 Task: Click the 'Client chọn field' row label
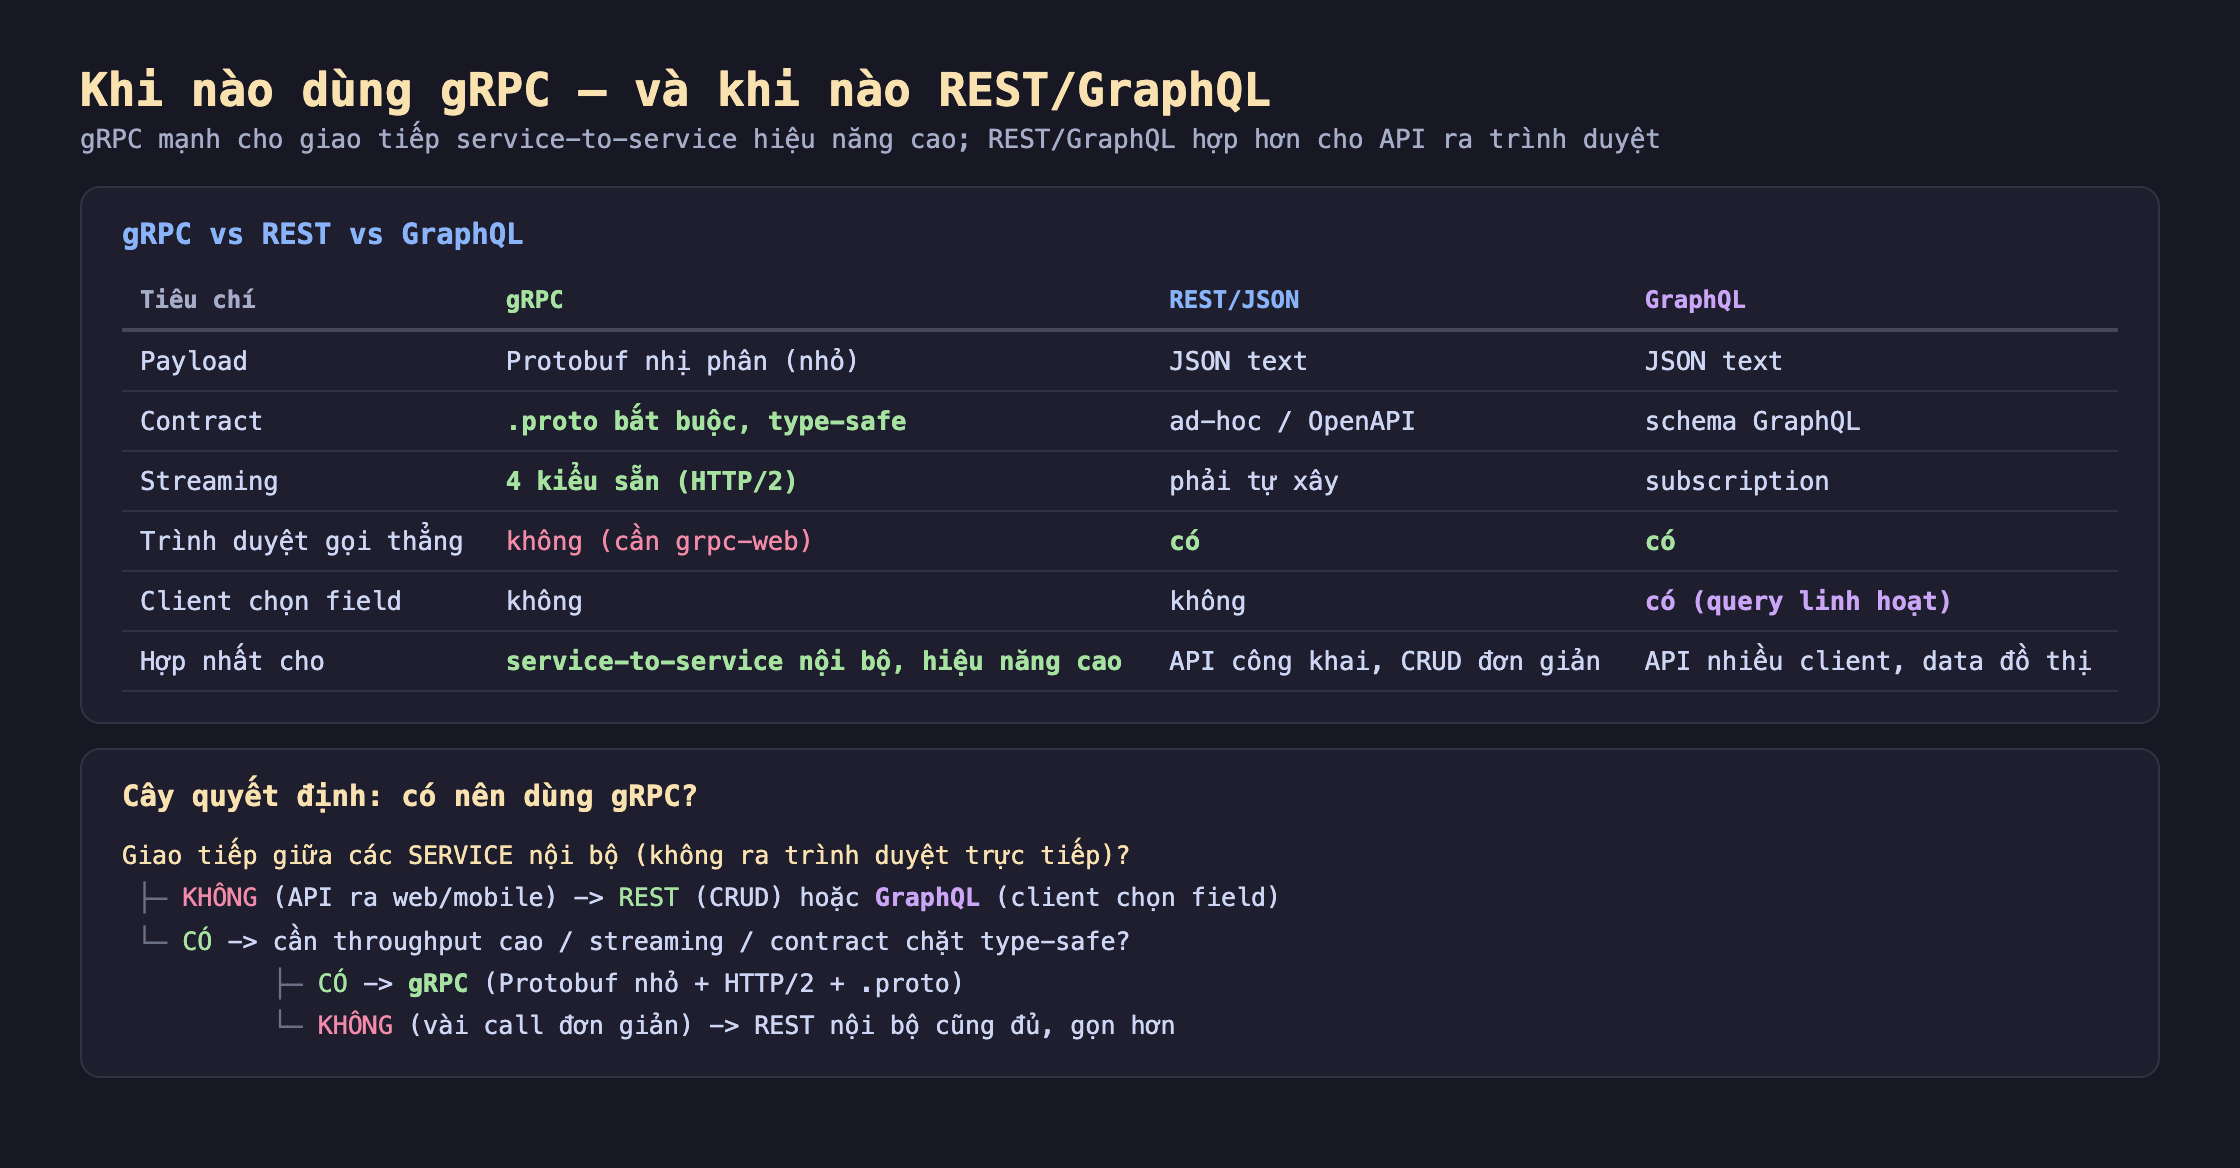[x=270, y=601]
